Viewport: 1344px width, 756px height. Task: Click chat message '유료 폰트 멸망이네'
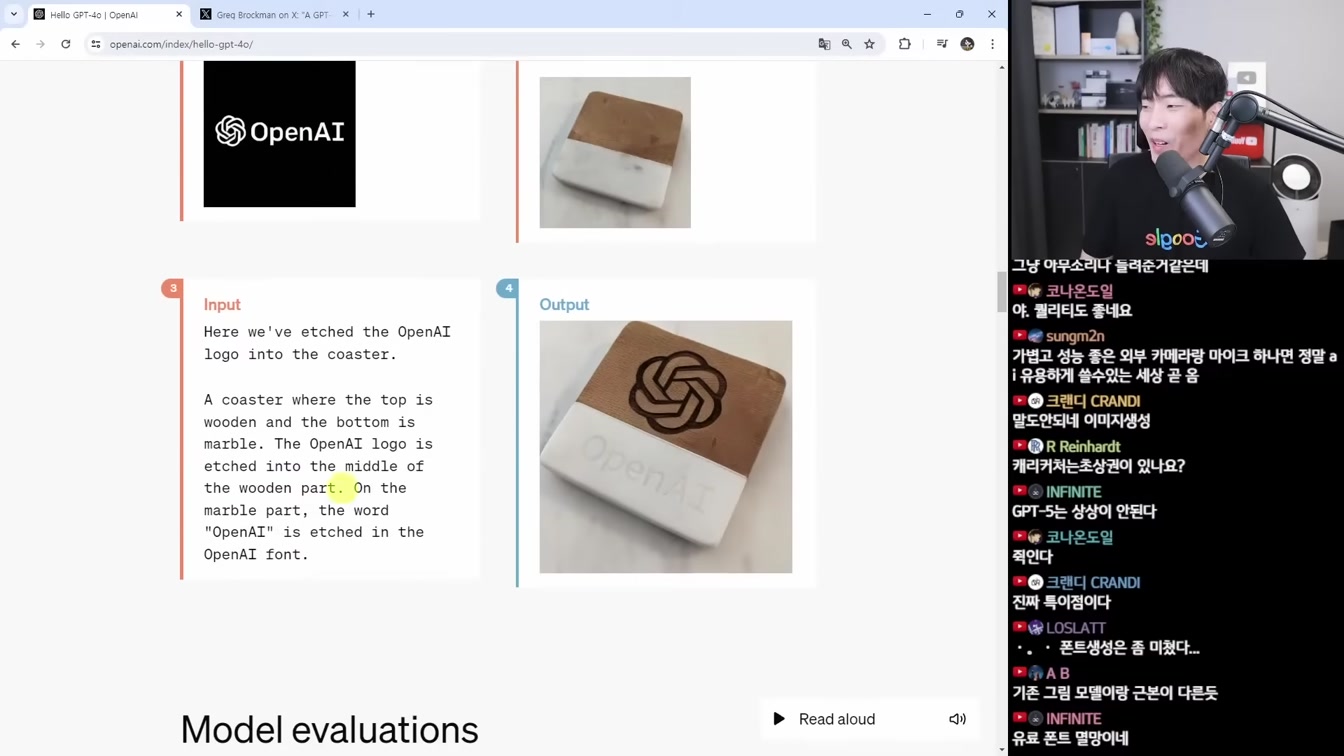tap(1070, 739)
